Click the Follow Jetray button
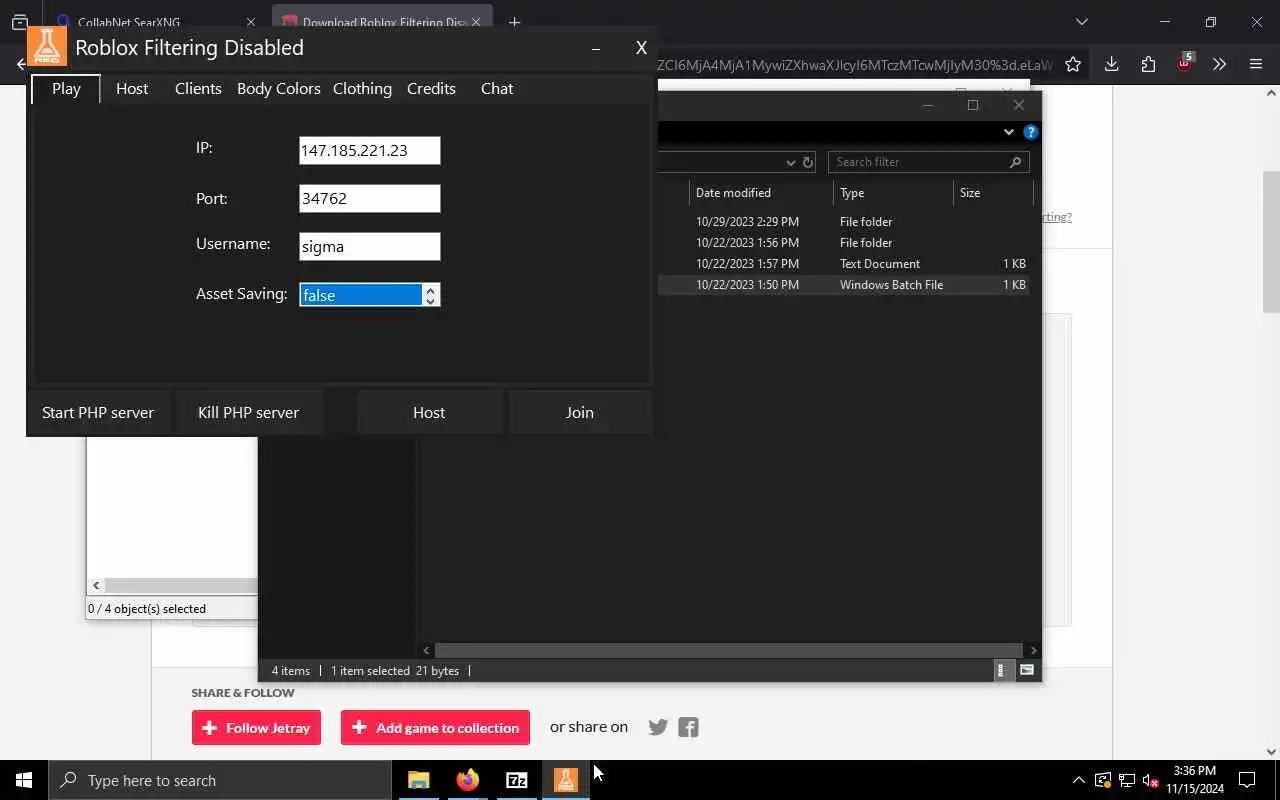This screenshot has width=1280, height=800. click(x=256, y=728)
